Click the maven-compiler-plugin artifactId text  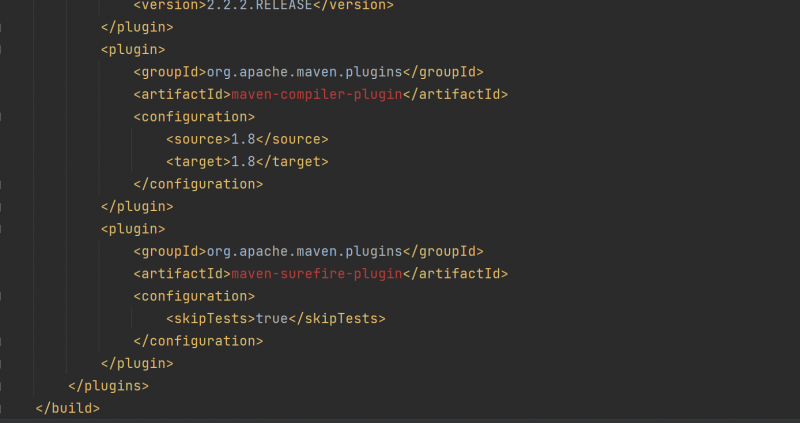click(x=315, y=94)
